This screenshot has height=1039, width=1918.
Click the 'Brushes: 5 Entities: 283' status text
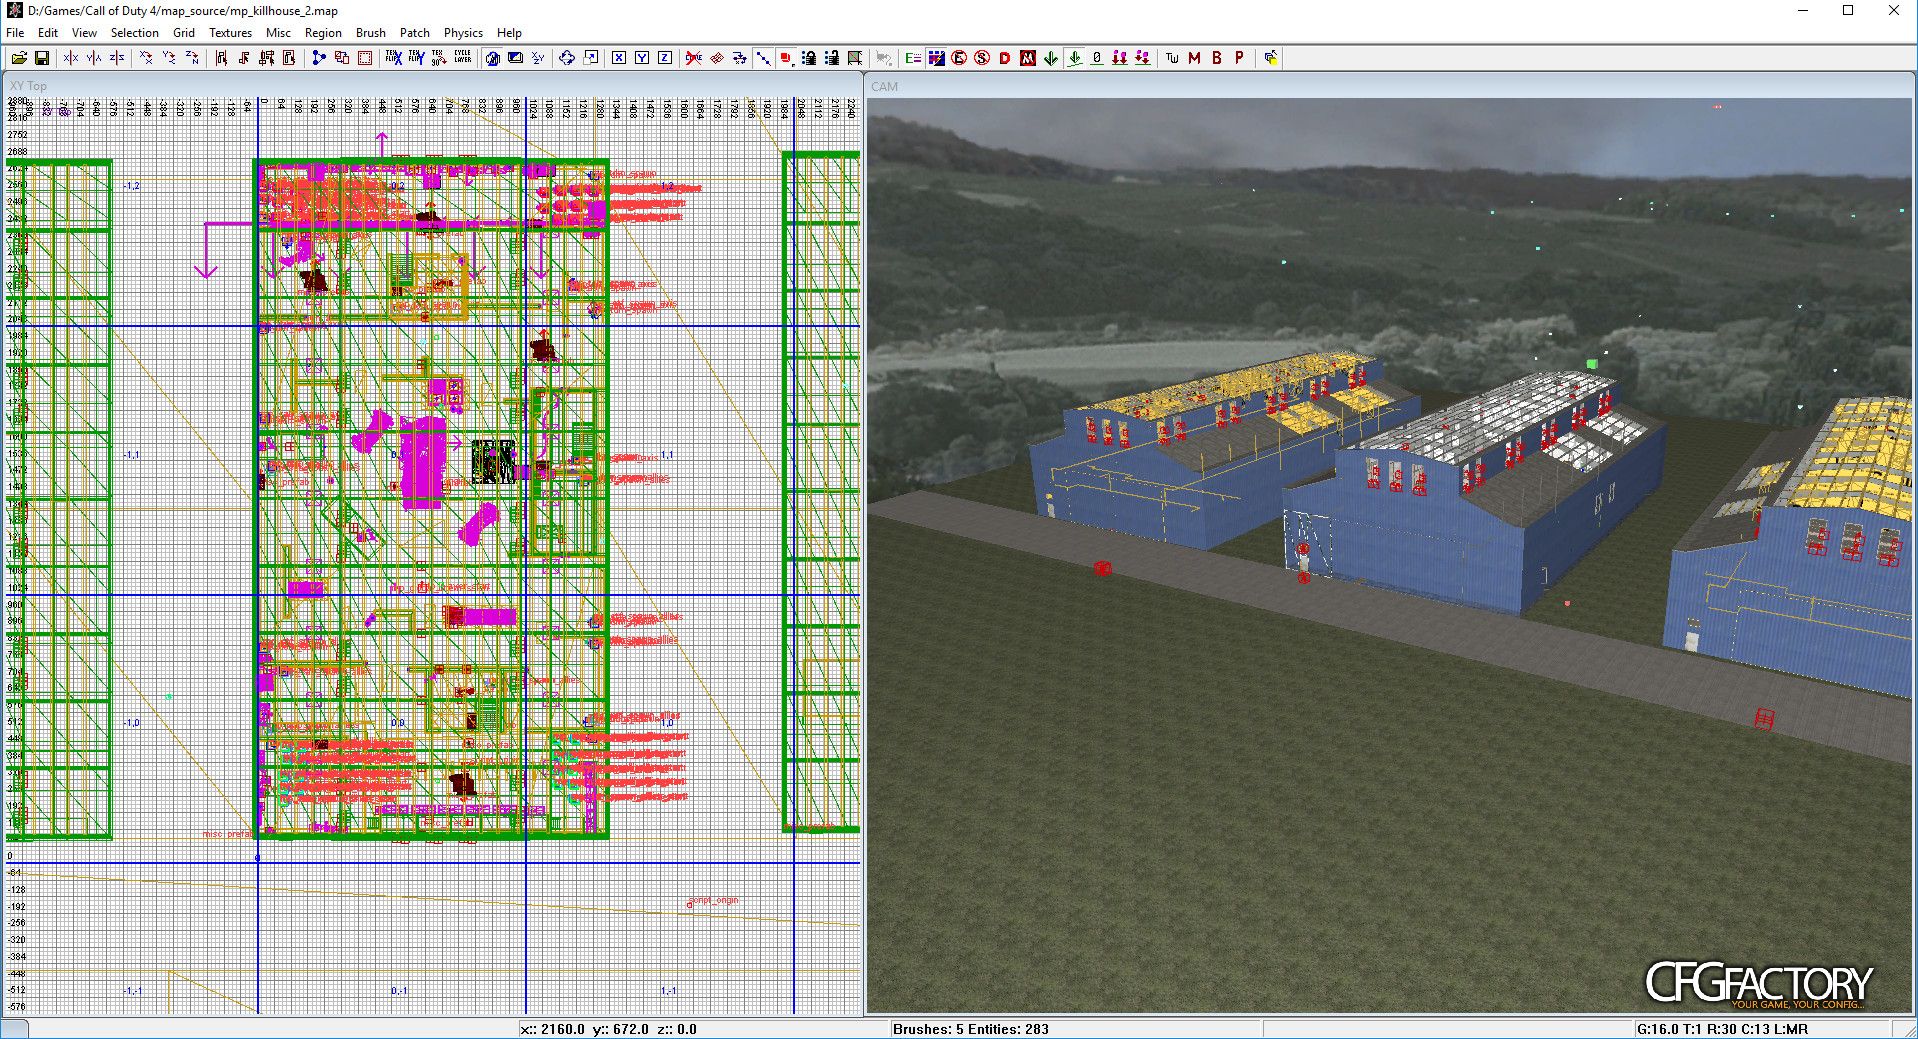[971, 1029]
